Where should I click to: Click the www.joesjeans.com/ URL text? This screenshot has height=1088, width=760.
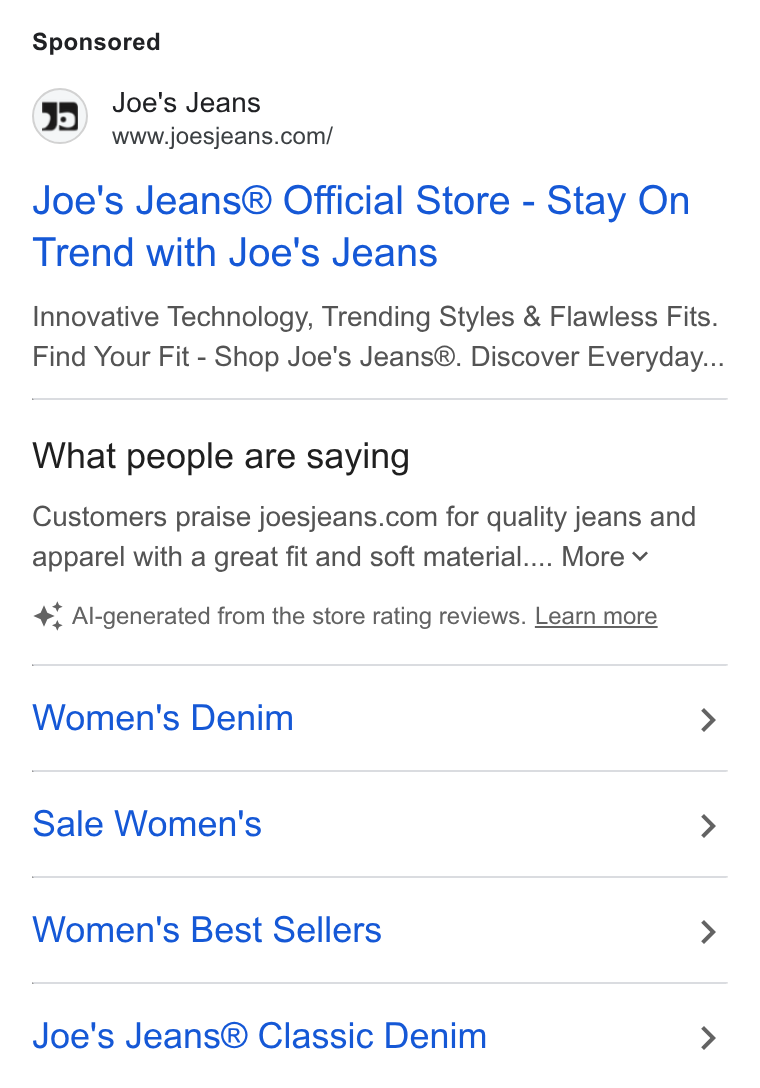click(222, 136)
